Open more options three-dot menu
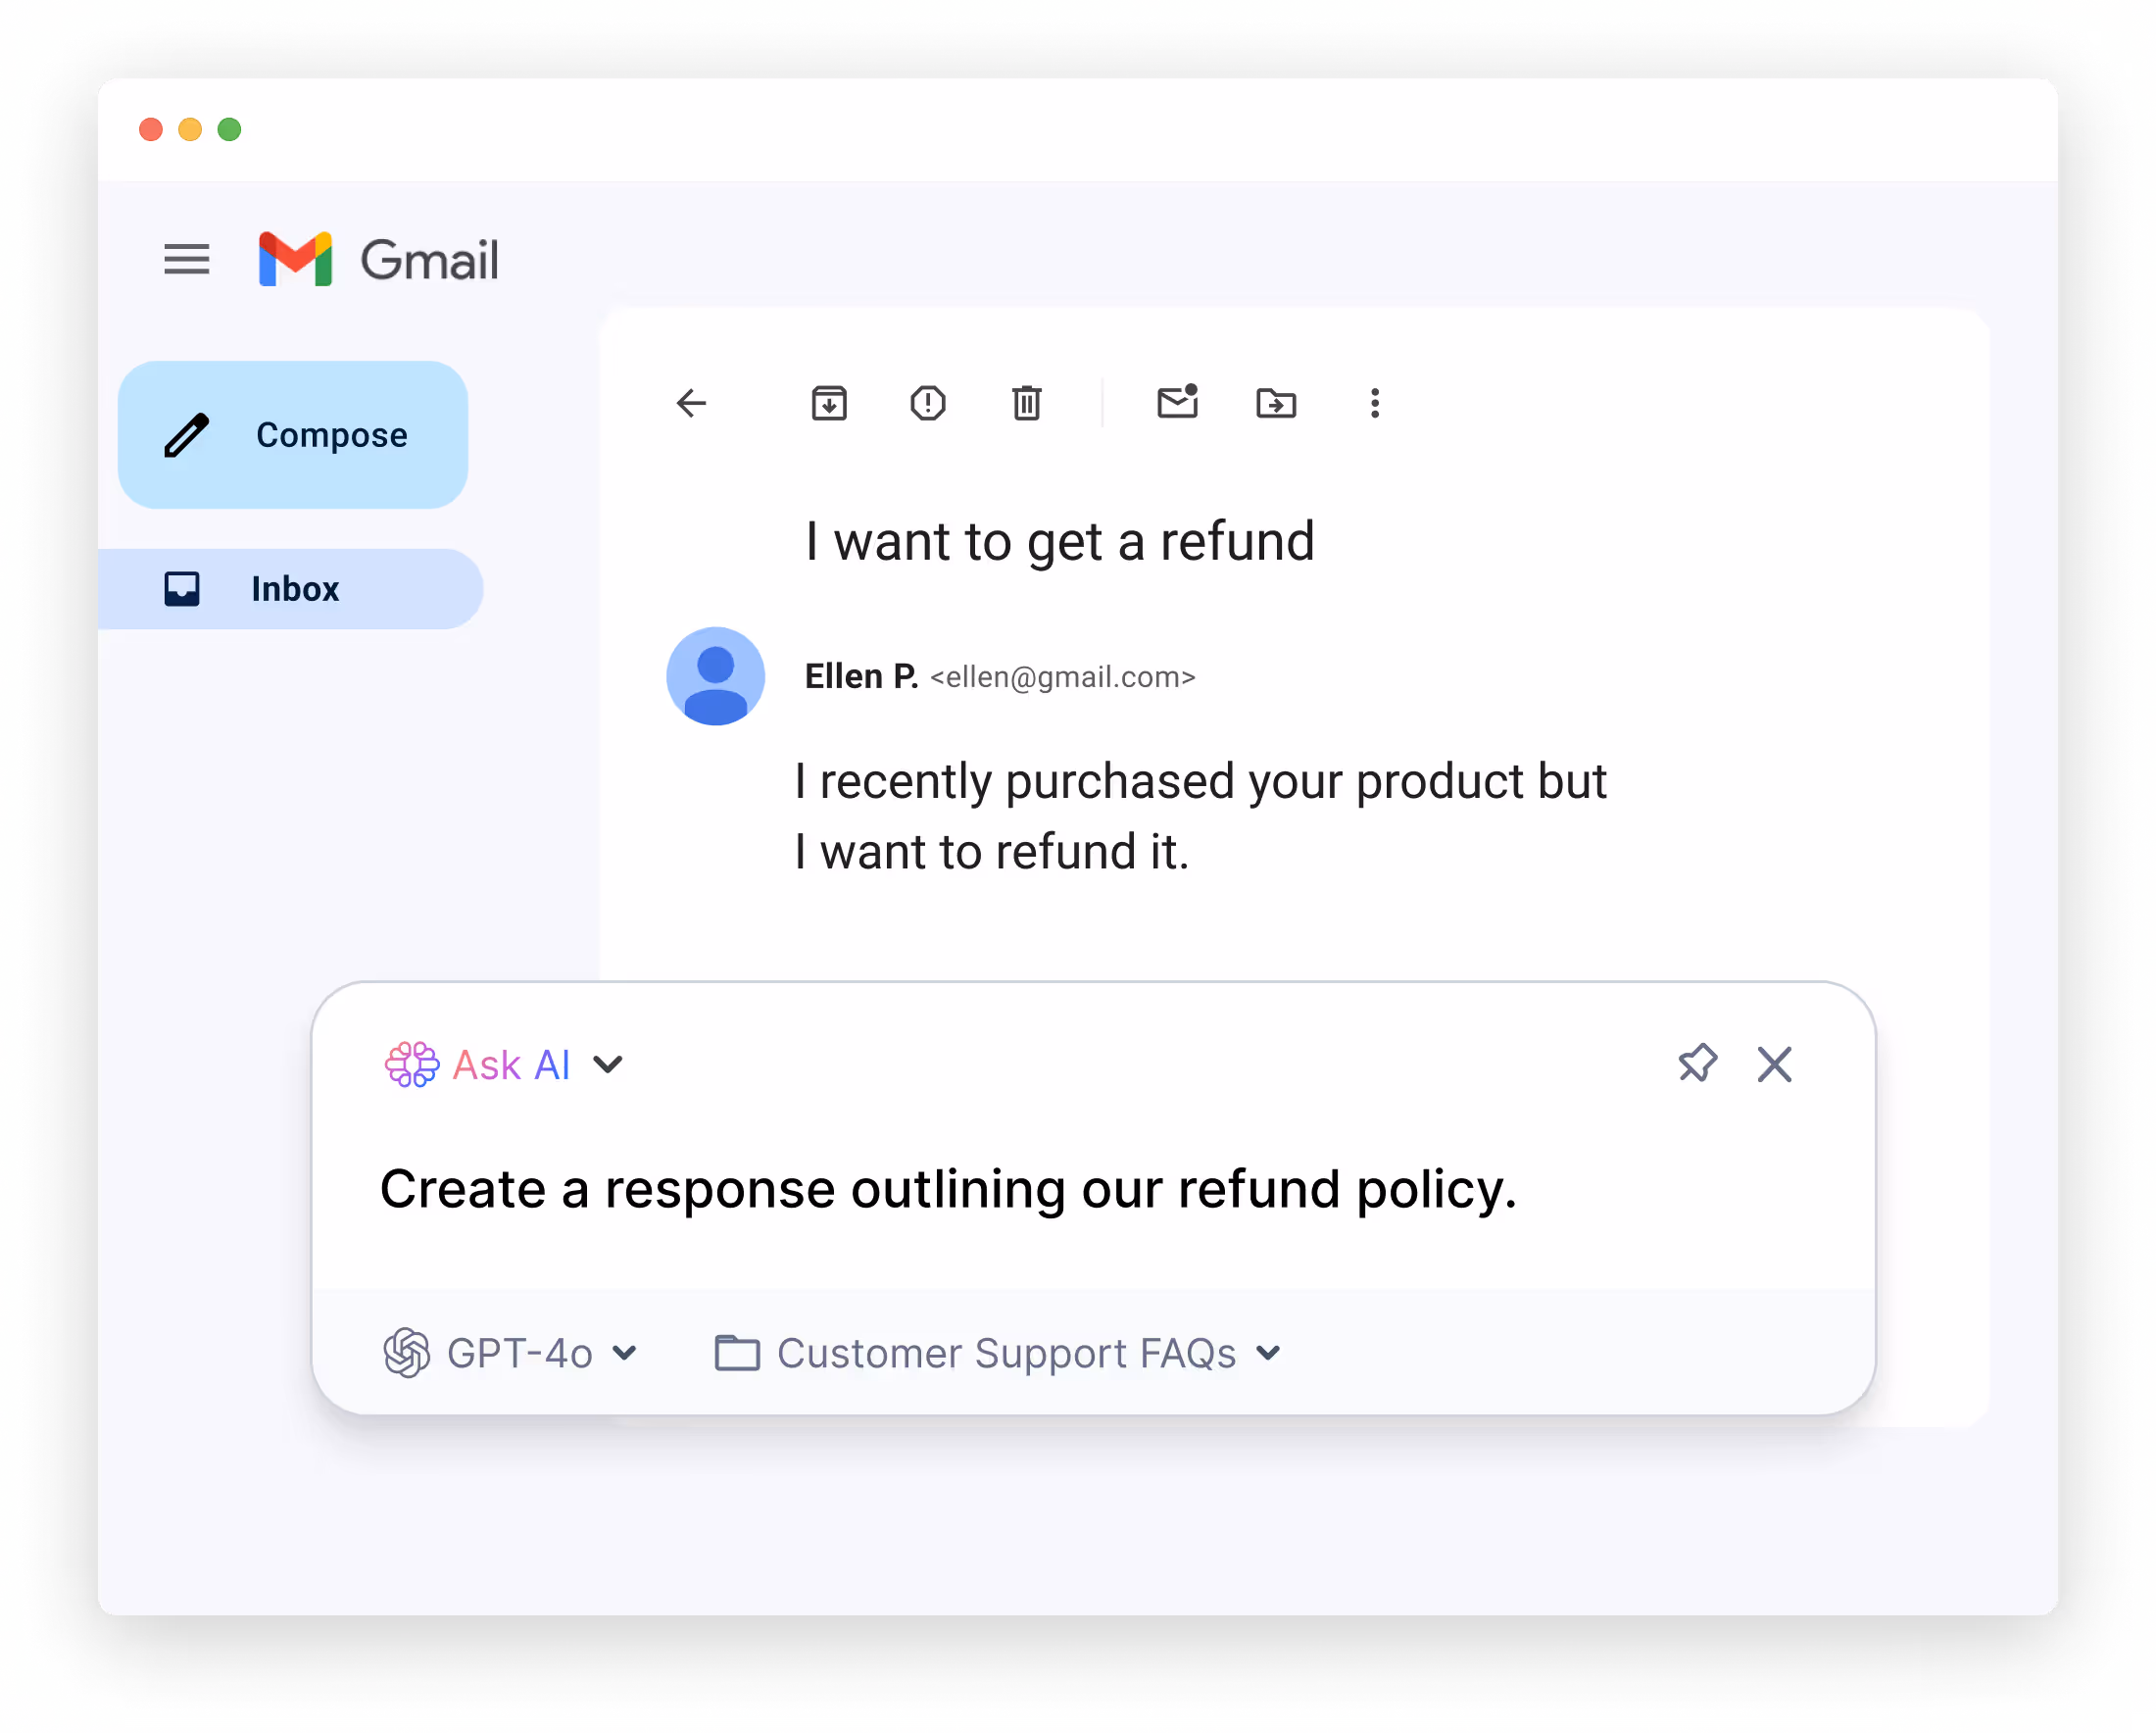The width and height of the screenshot is (2156, 1733). click(1375, 404)
